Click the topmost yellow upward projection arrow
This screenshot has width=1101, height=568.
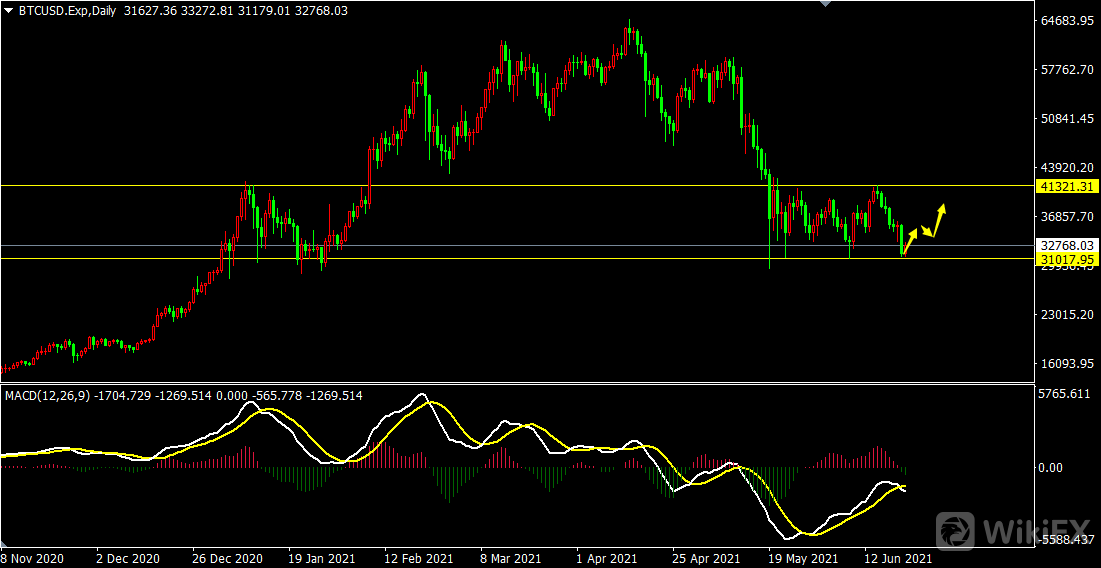[941, 217]
